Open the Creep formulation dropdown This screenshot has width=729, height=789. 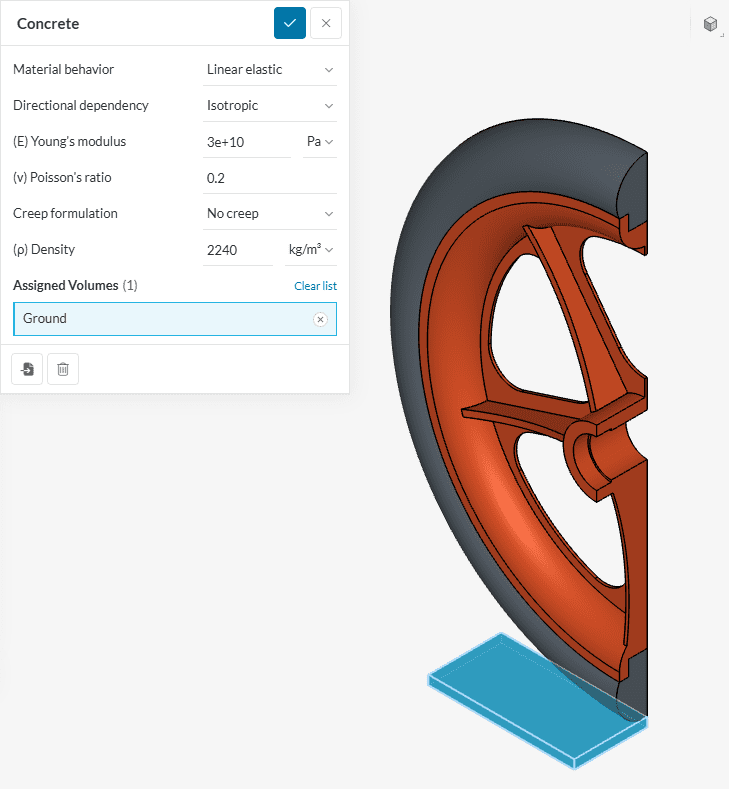tap(269, 213)
